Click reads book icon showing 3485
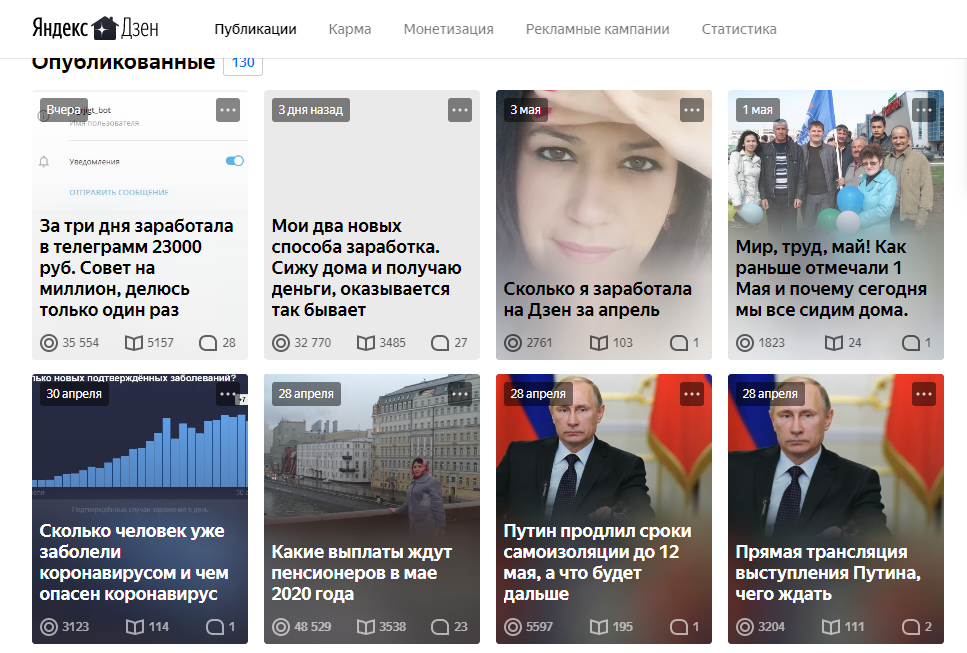The width and height of the screenshot is (967, 653). pyautogui.click(x=366, y=343)
